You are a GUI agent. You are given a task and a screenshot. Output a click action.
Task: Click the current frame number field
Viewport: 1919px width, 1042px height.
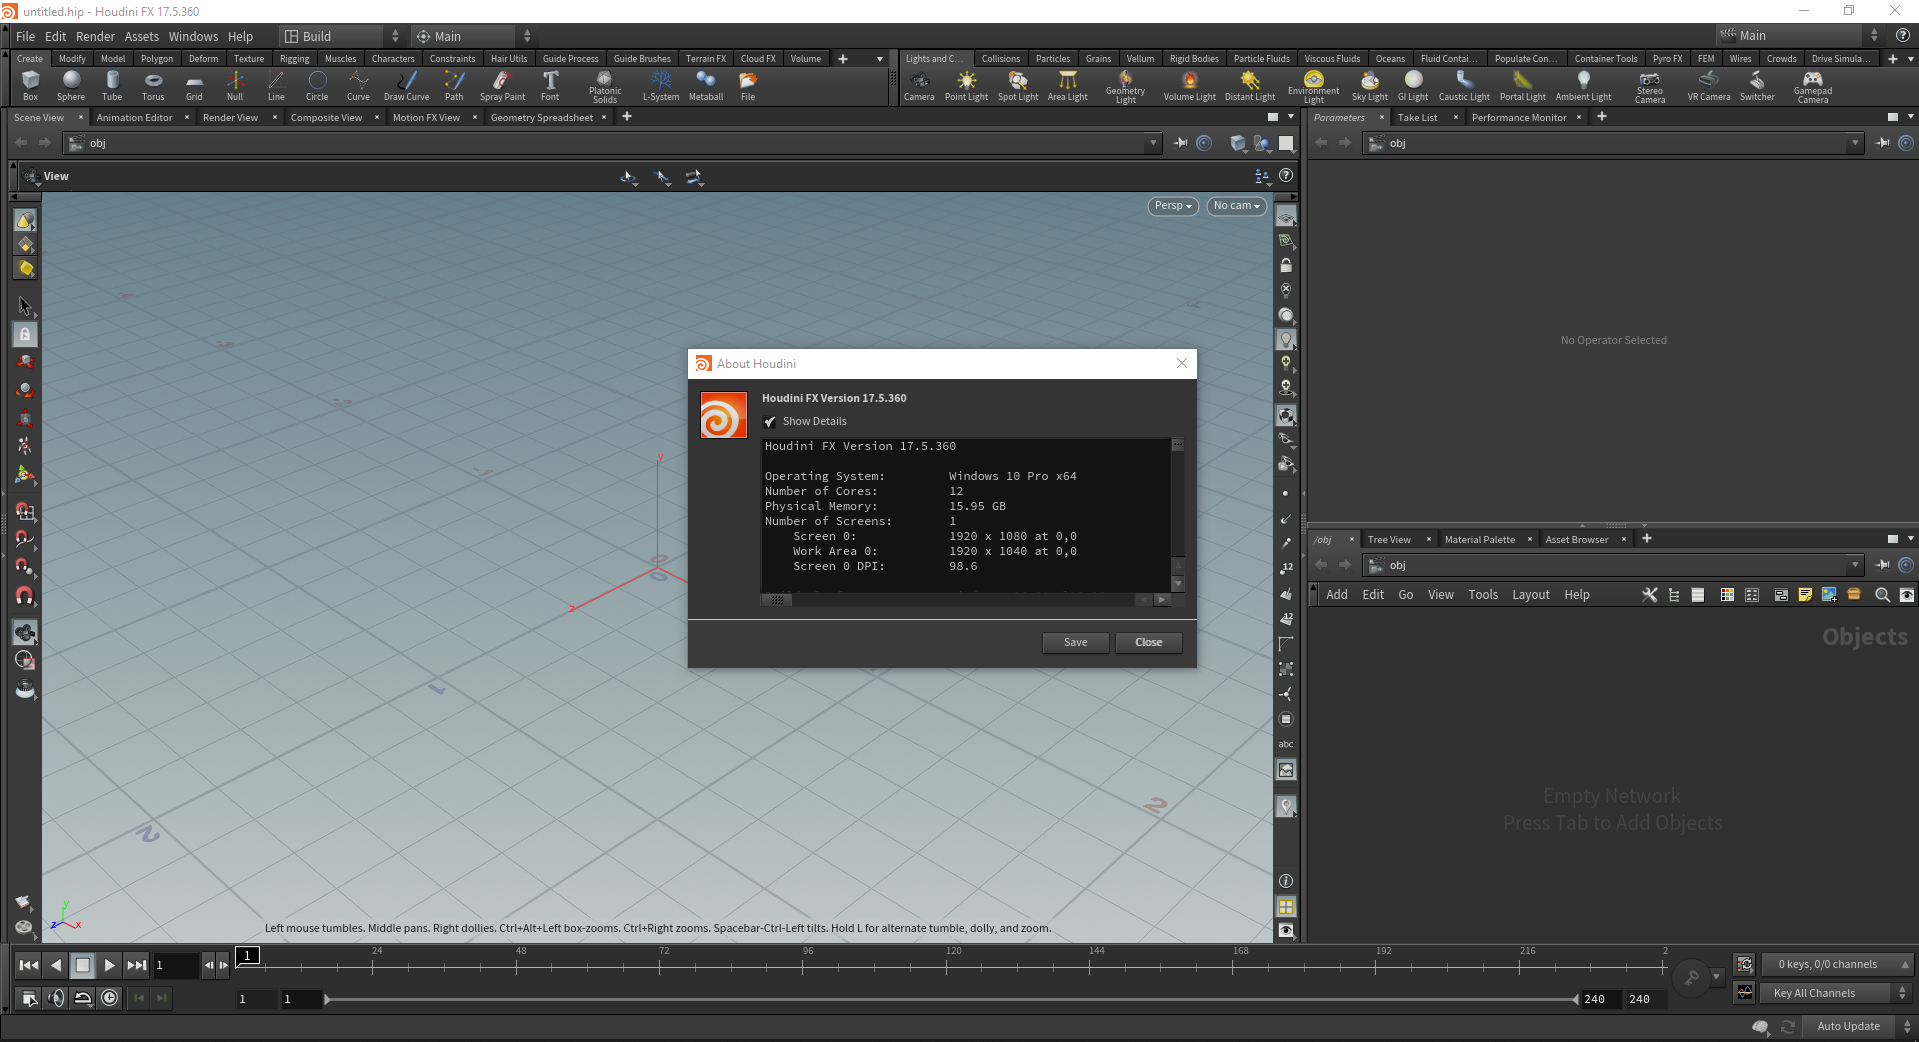175,965
